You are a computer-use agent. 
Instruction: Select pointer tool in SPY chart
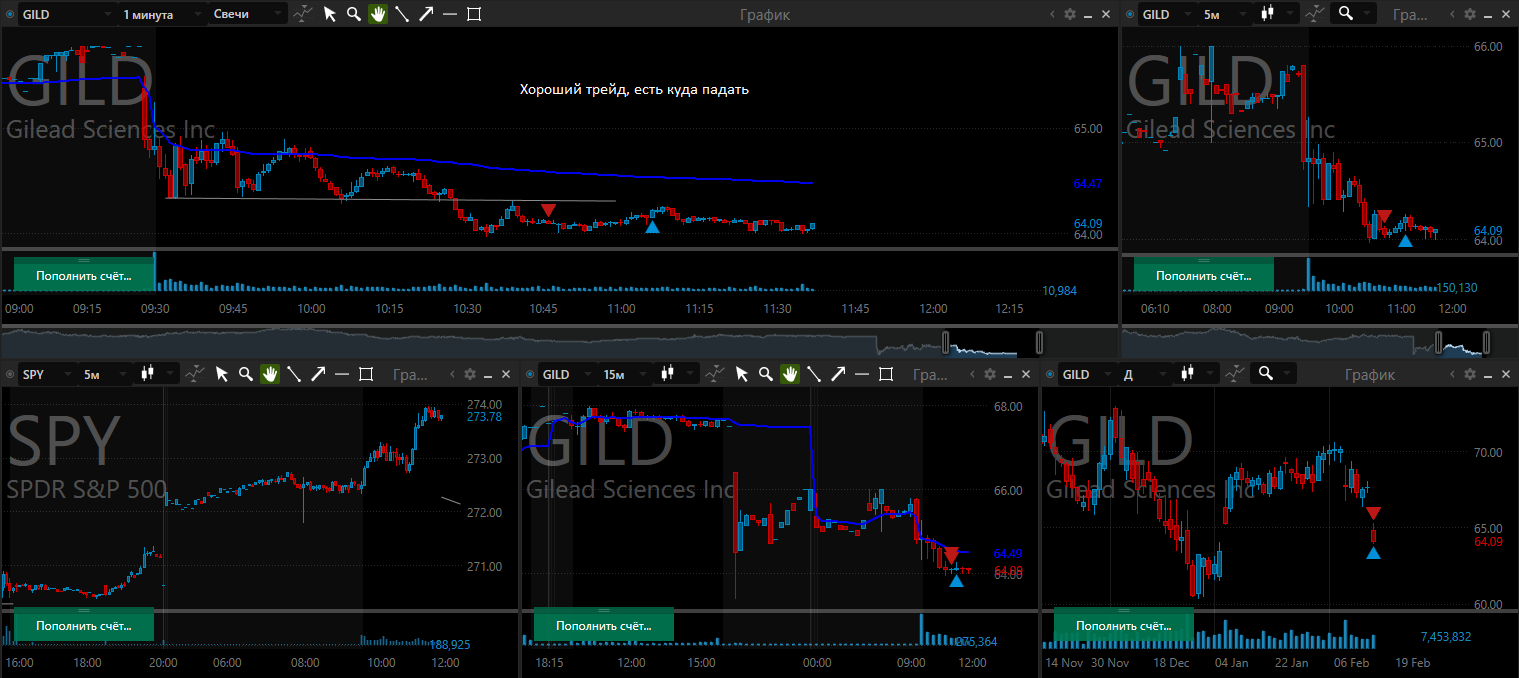click(222, 374)
